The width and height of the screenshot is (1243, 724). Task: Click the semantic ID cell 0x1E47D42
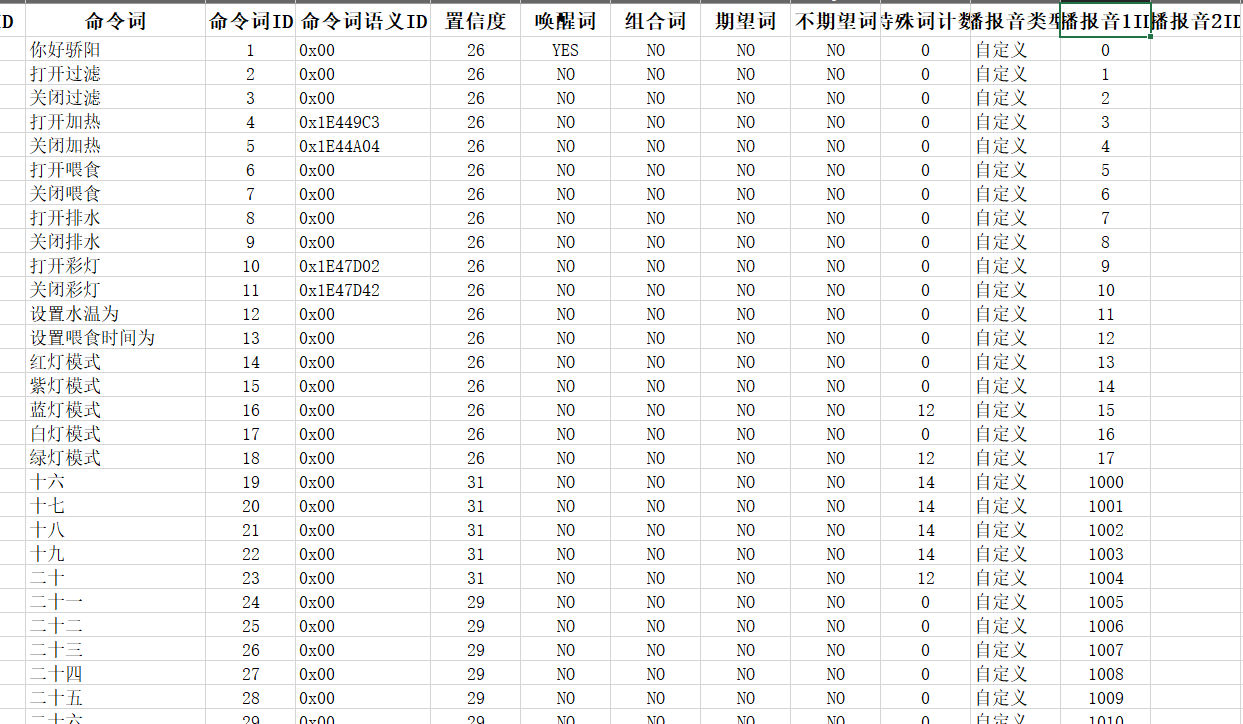click(363, 290)
